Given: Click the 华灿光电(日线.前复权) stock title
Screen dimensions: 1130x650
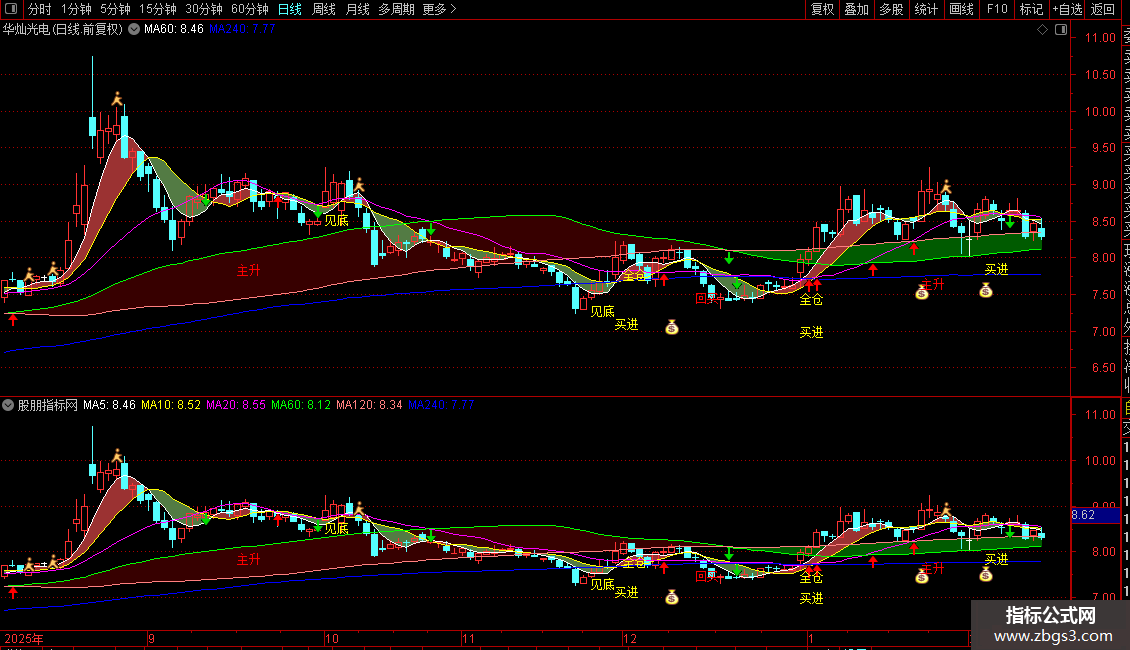Looking at the screenshot, I should 63,30.
